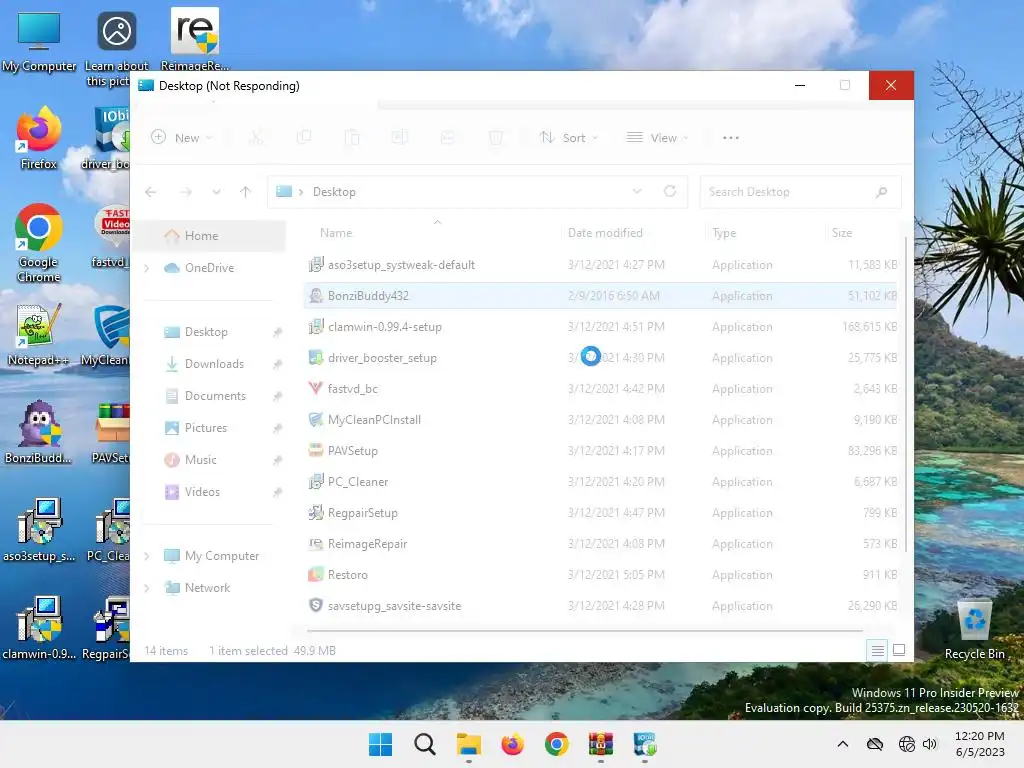The height and width of the screenshot is (768, 1024).
Task: Select Google Chrome desktop icon
Action: point(39,243)
